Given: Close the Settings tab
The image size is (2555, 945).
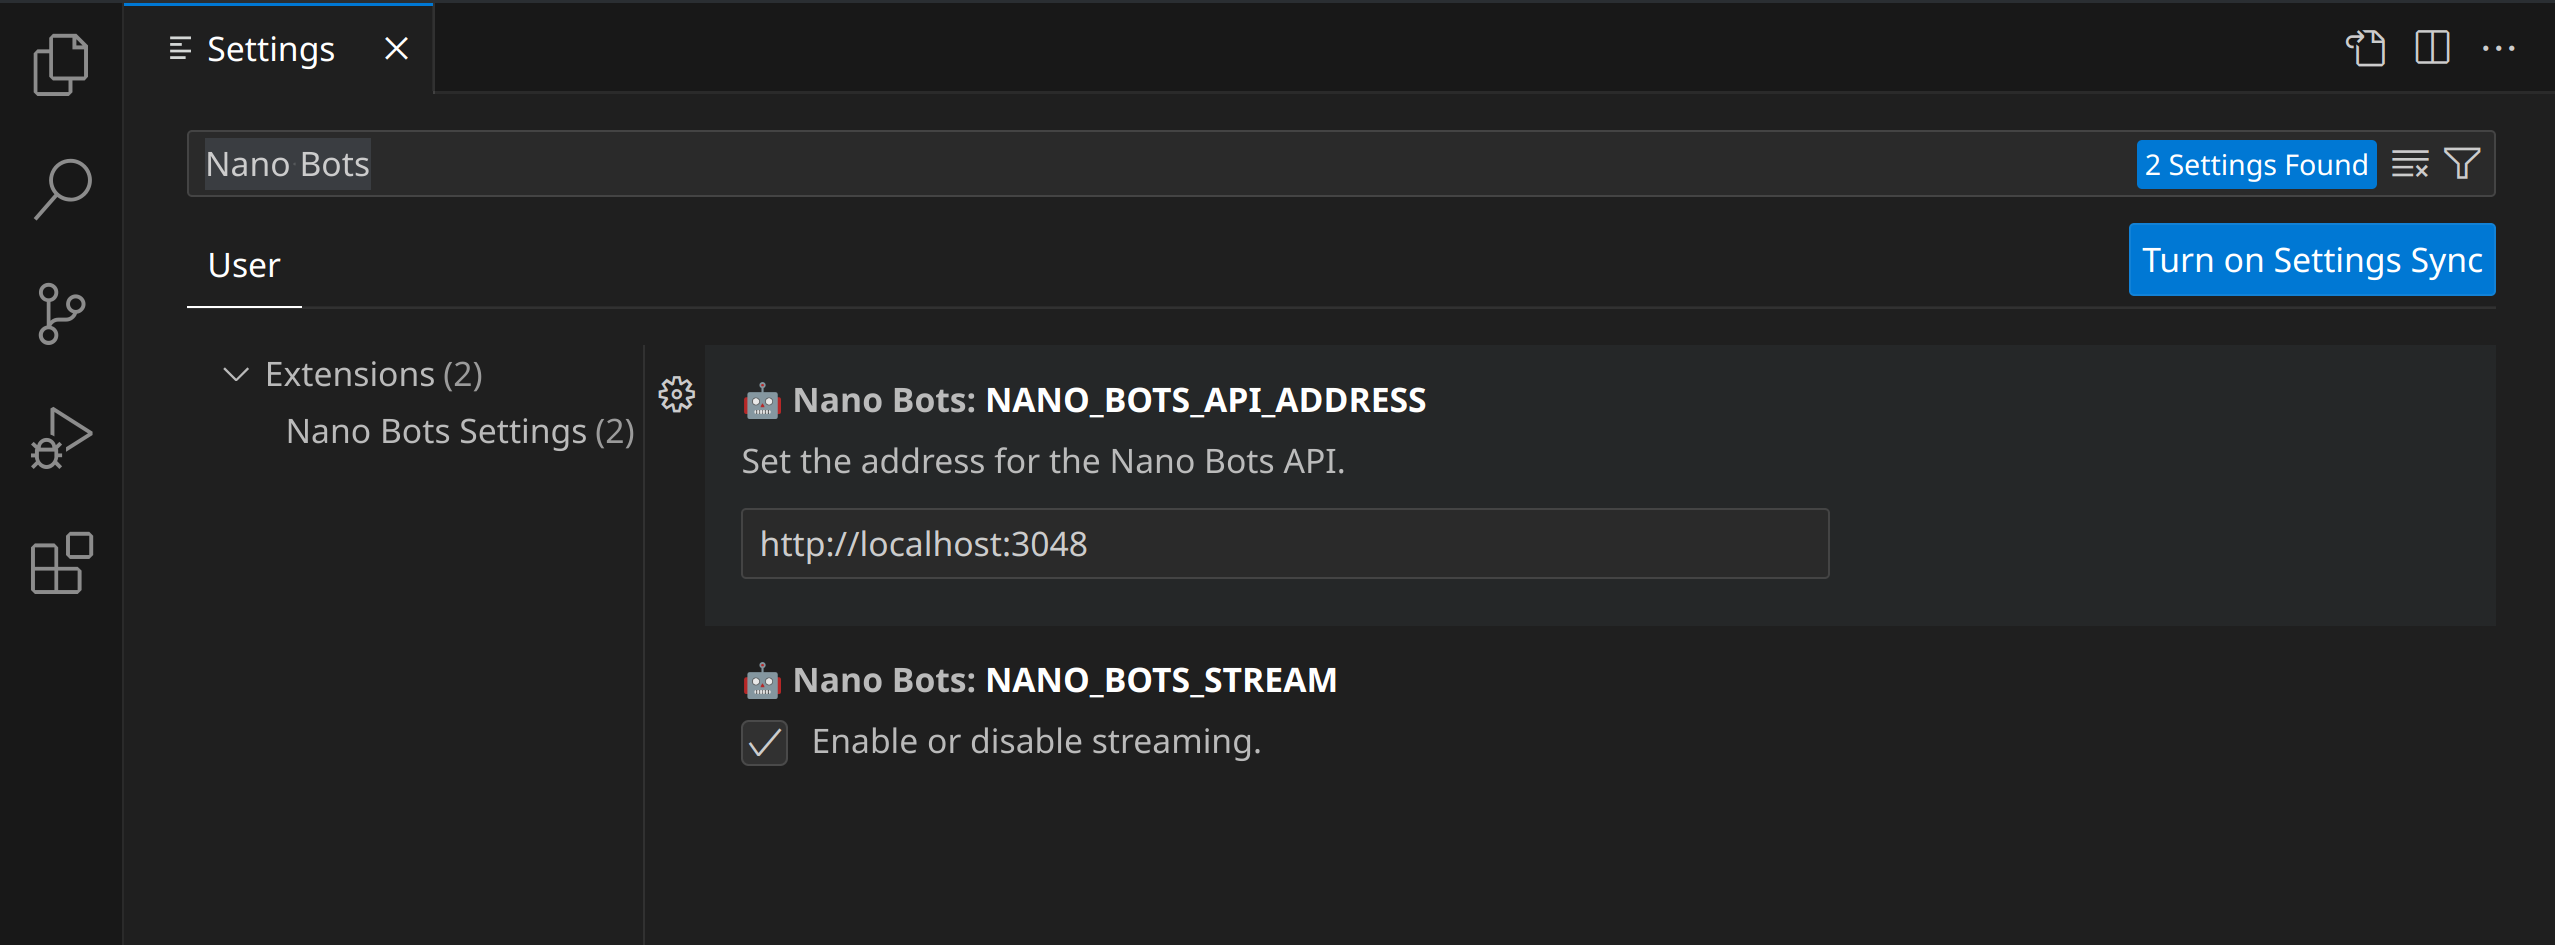Looking at the screenshot, I should [396, 48].
